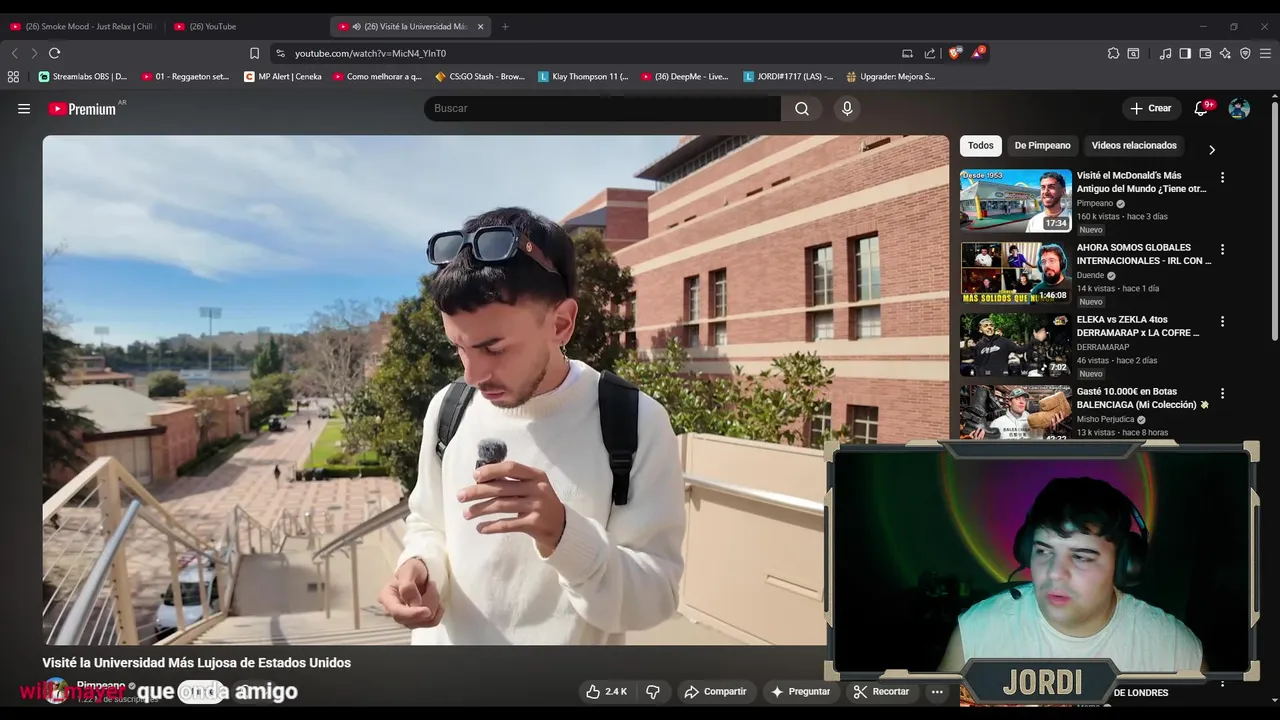Go forward in browser history
1280x720 pixels.
tap(34, 53)
